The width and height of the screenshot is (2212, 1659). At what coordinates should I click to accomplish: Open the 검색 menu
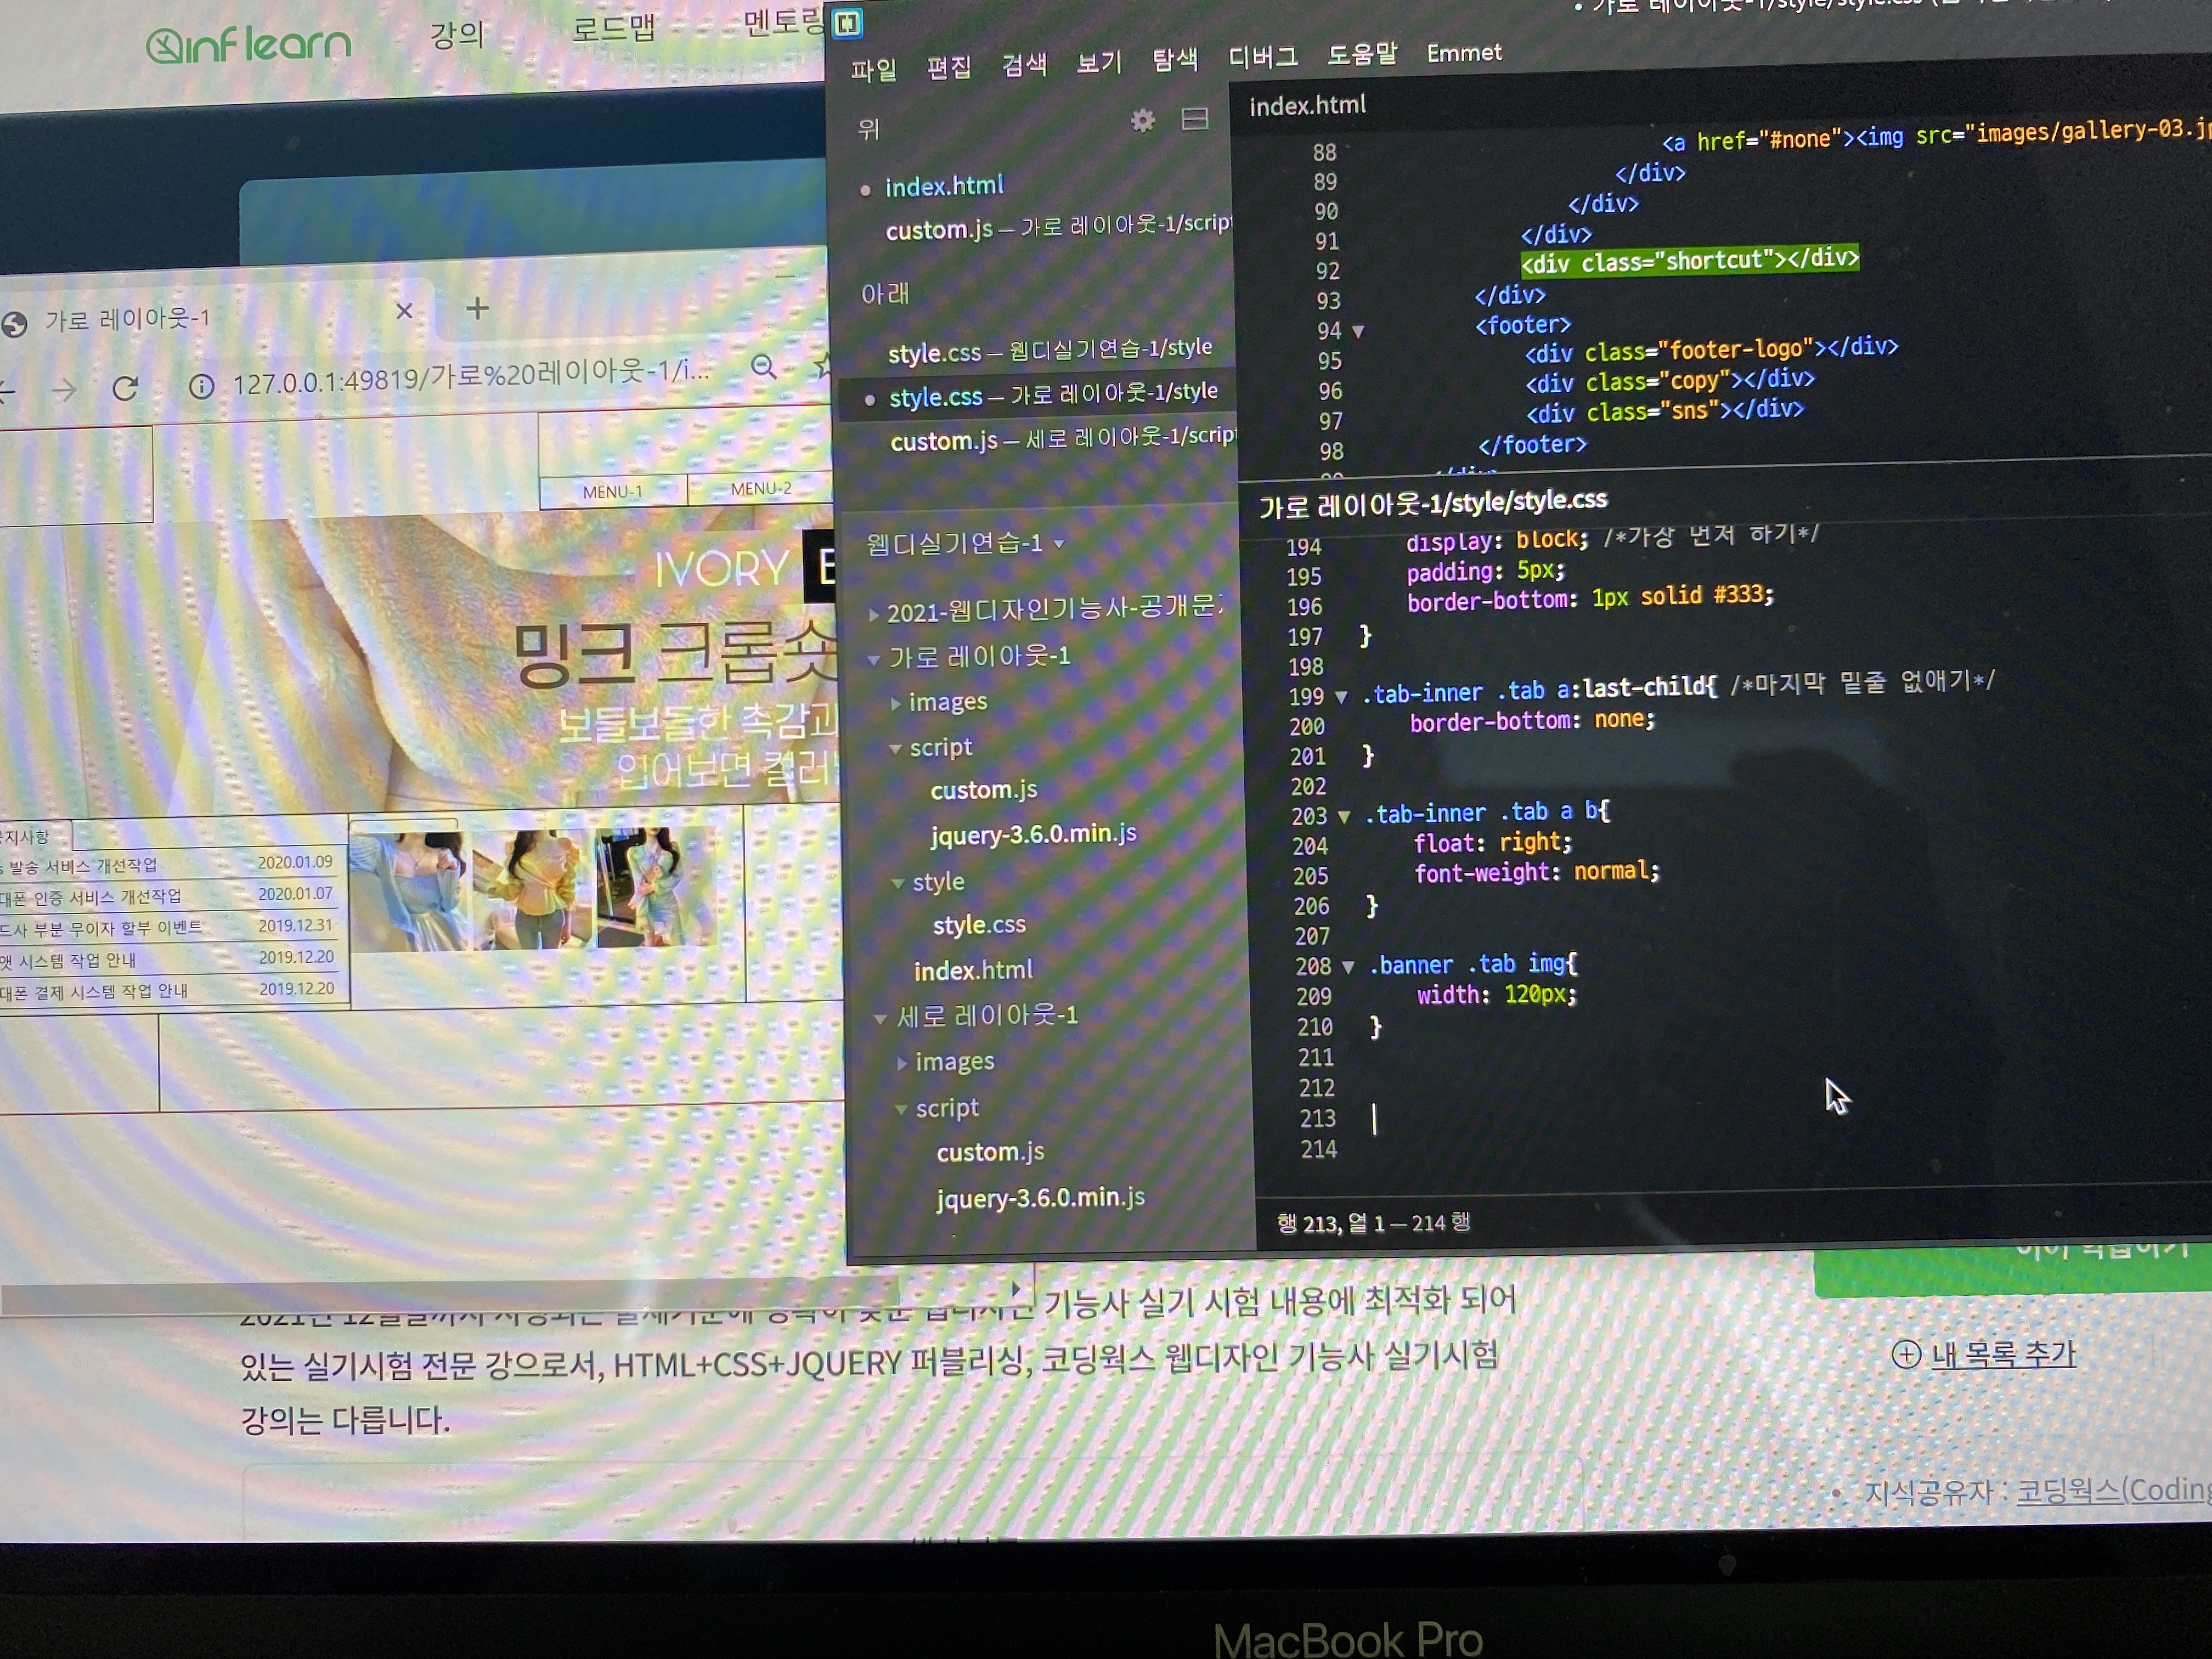(x=1025, y=65)
